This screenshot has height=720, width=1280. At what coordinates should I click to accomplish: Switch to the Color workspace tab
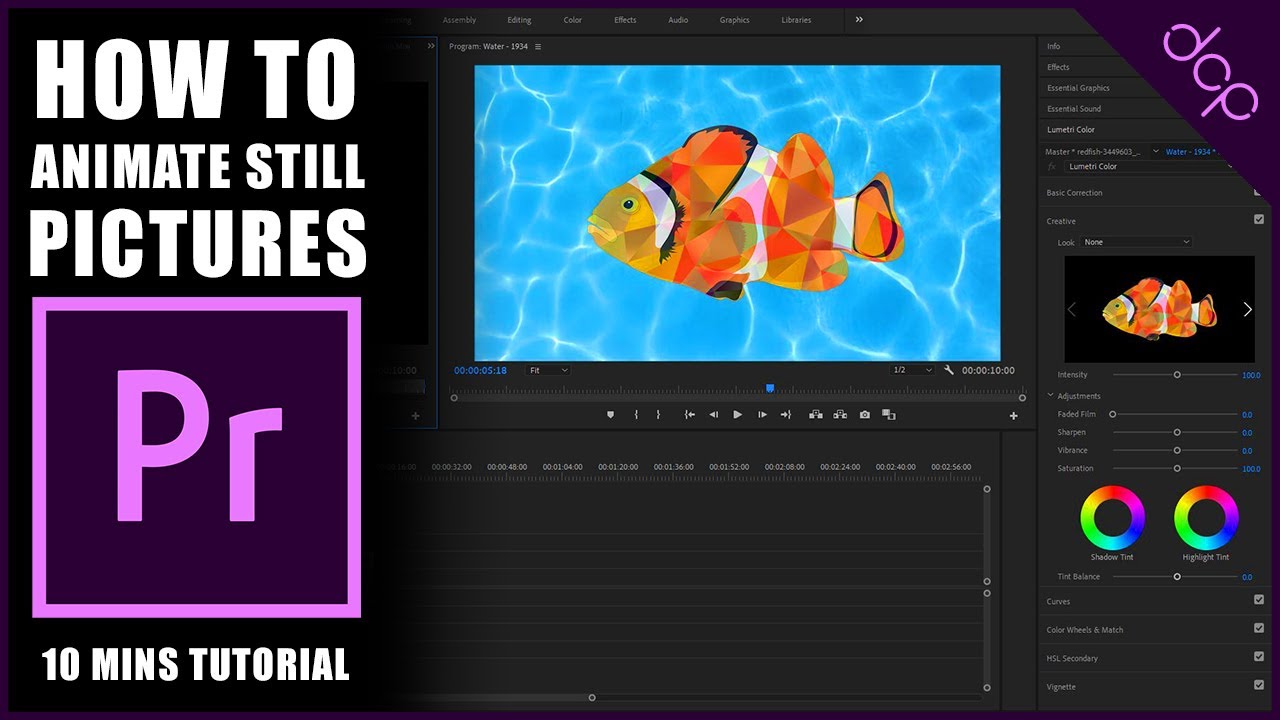click(572, 20)
